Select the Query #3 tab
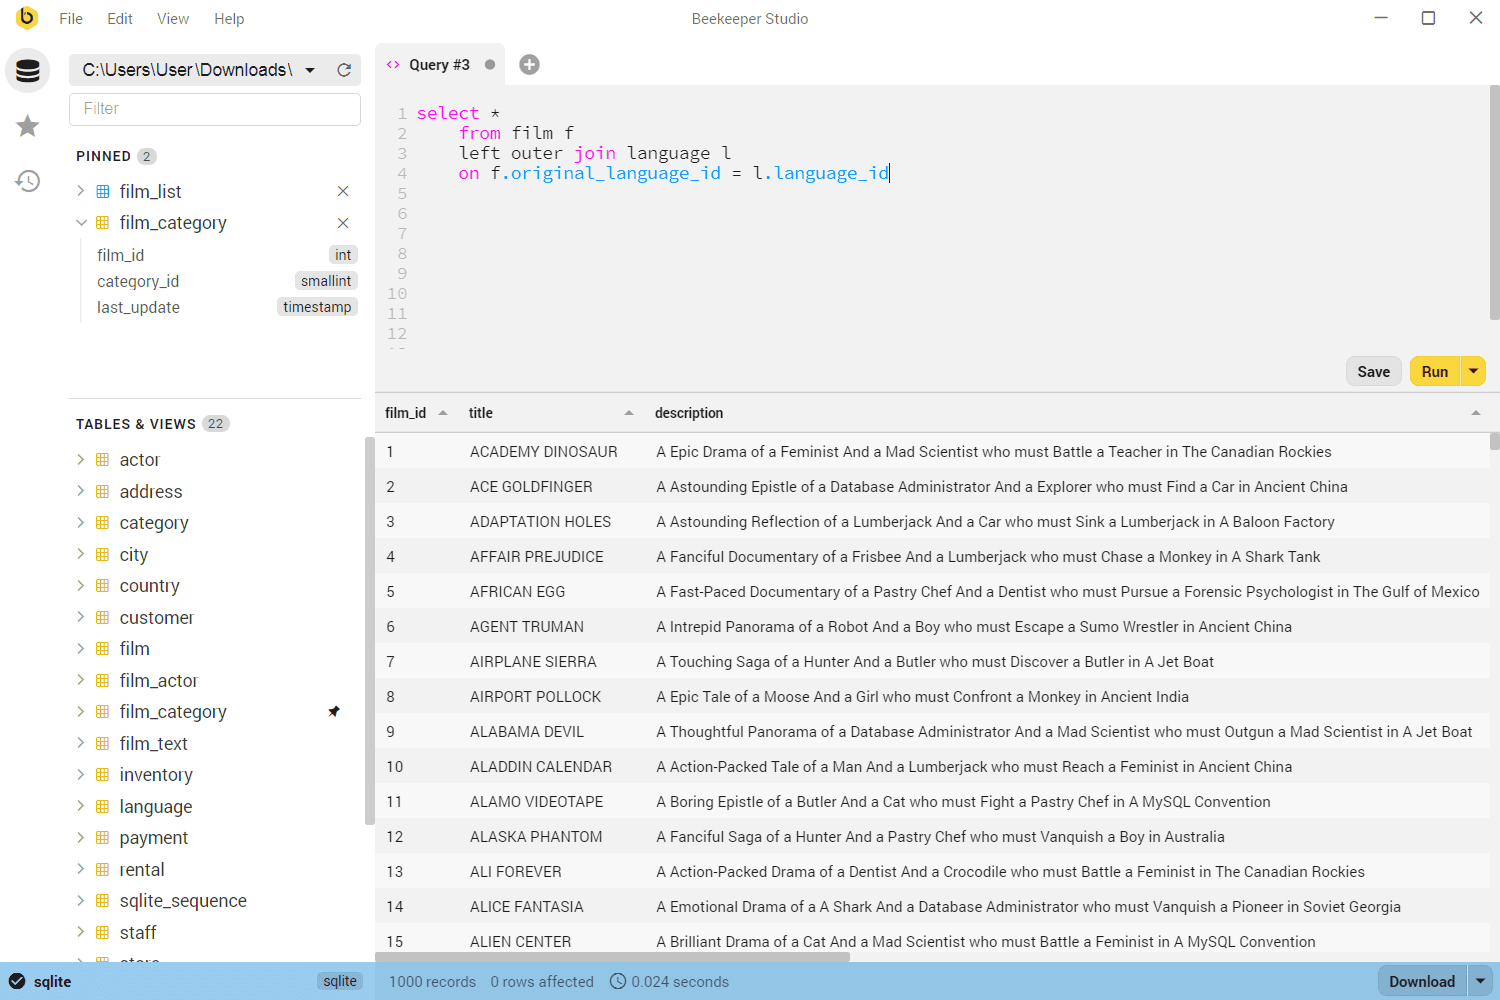The image size is (1500, 1000). (x=439, y=65)
